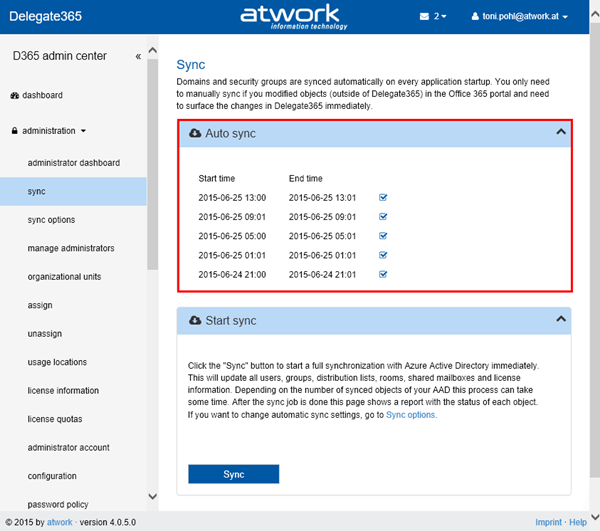Collapse the D365 admin center sidebar
Viewport: 600px width, 531px height.
tap(138, 57)
